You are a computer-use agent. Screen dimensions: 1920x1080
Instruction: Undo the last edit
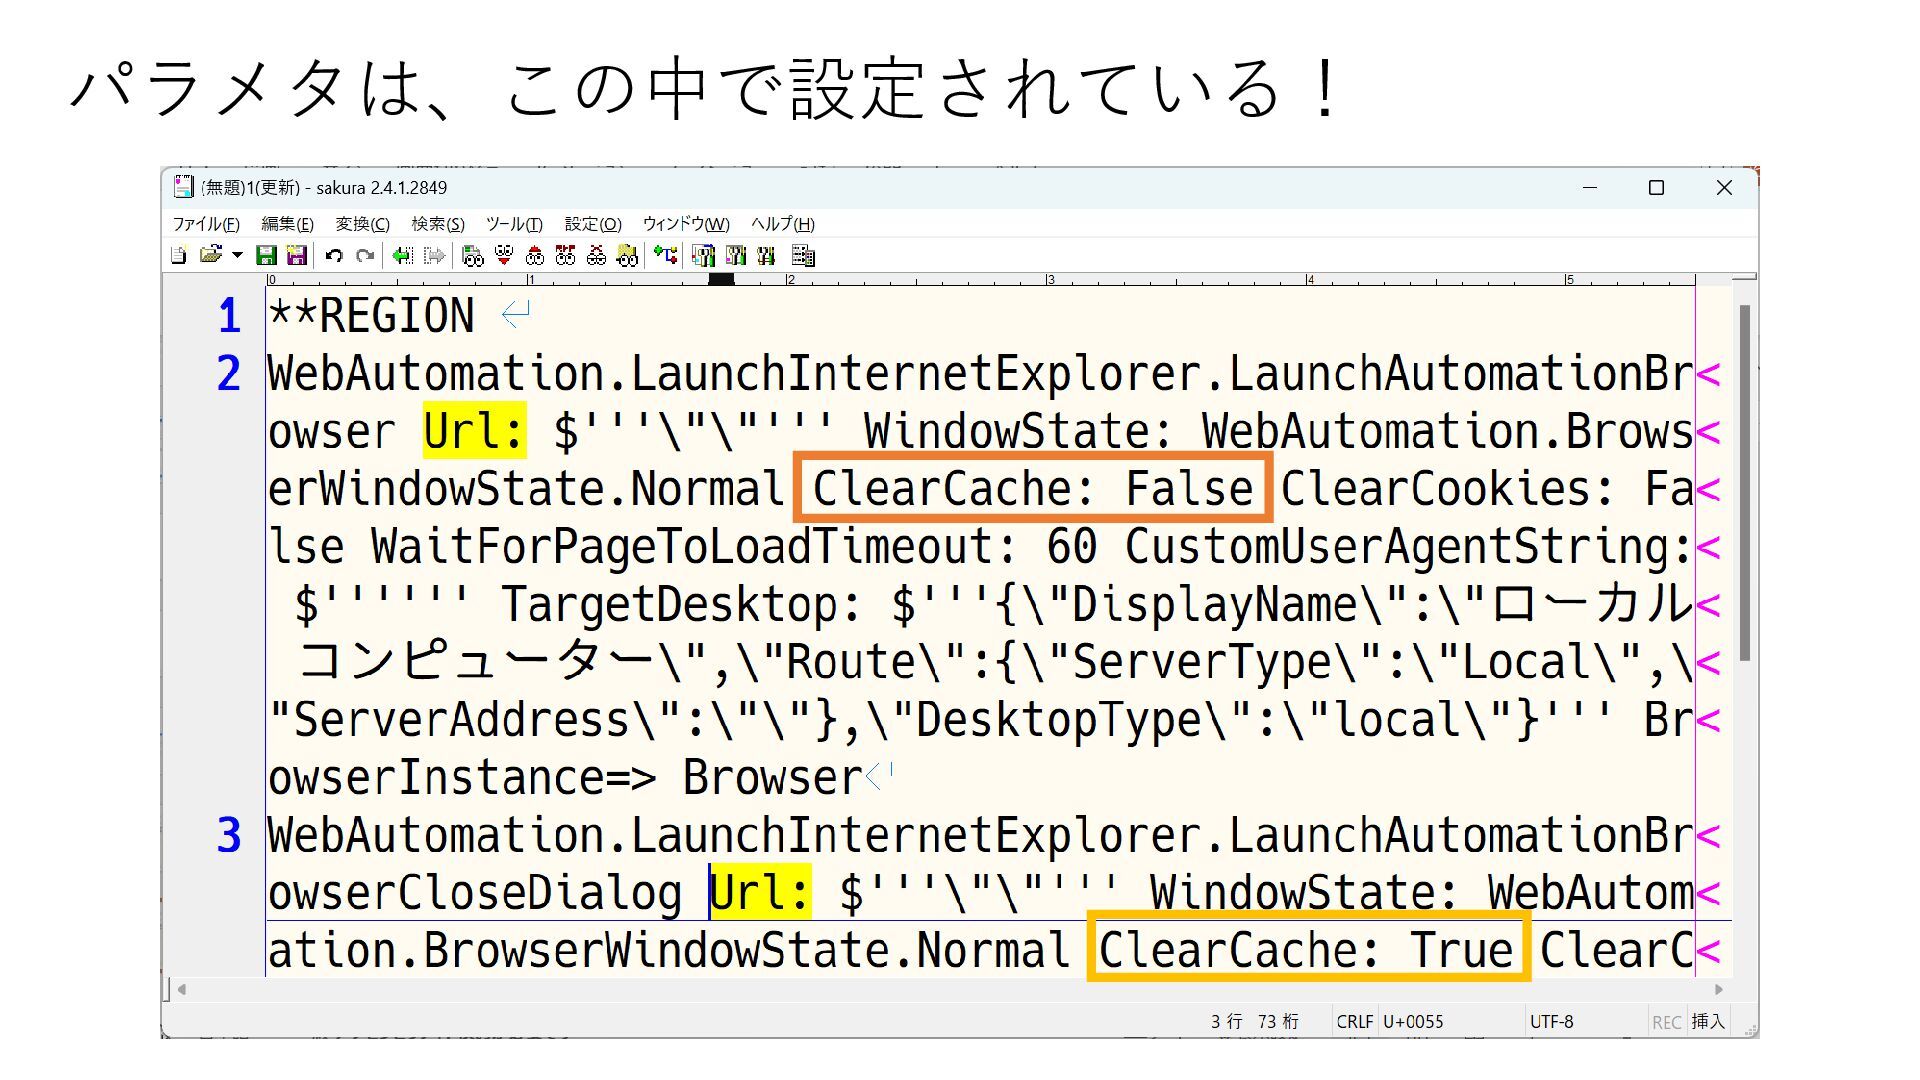[334, 255]
